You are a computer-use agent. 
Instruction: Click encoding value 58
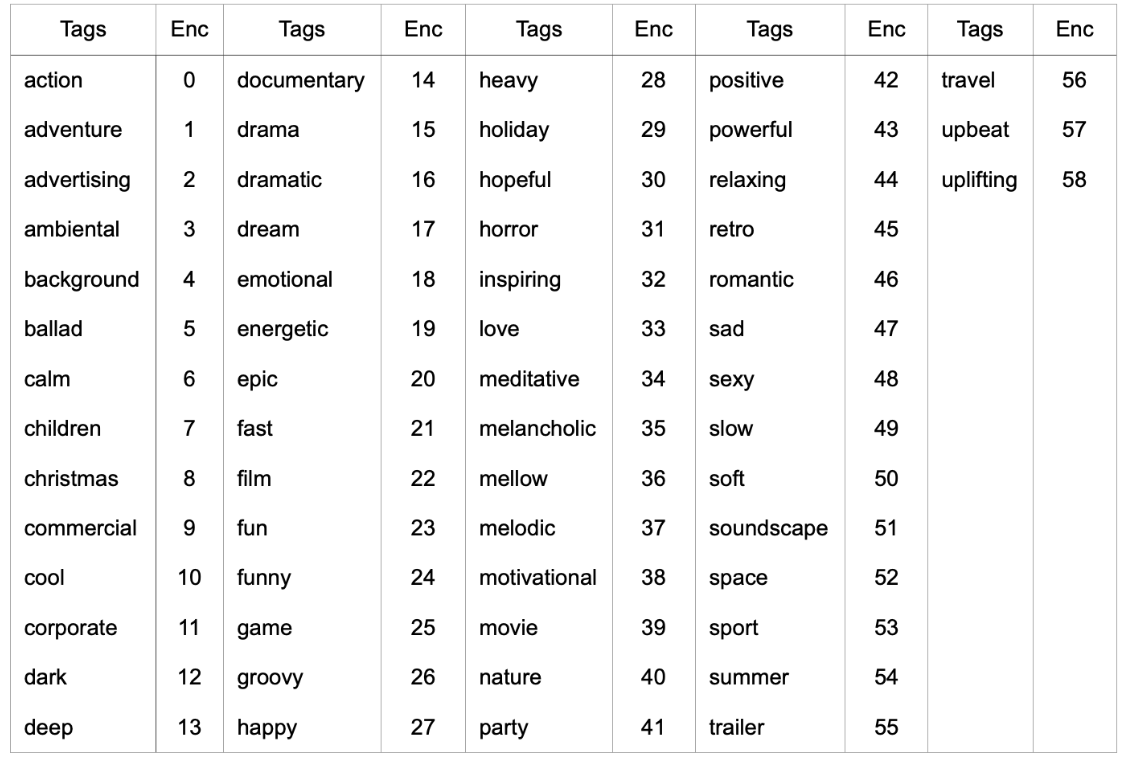point(1074,180)
